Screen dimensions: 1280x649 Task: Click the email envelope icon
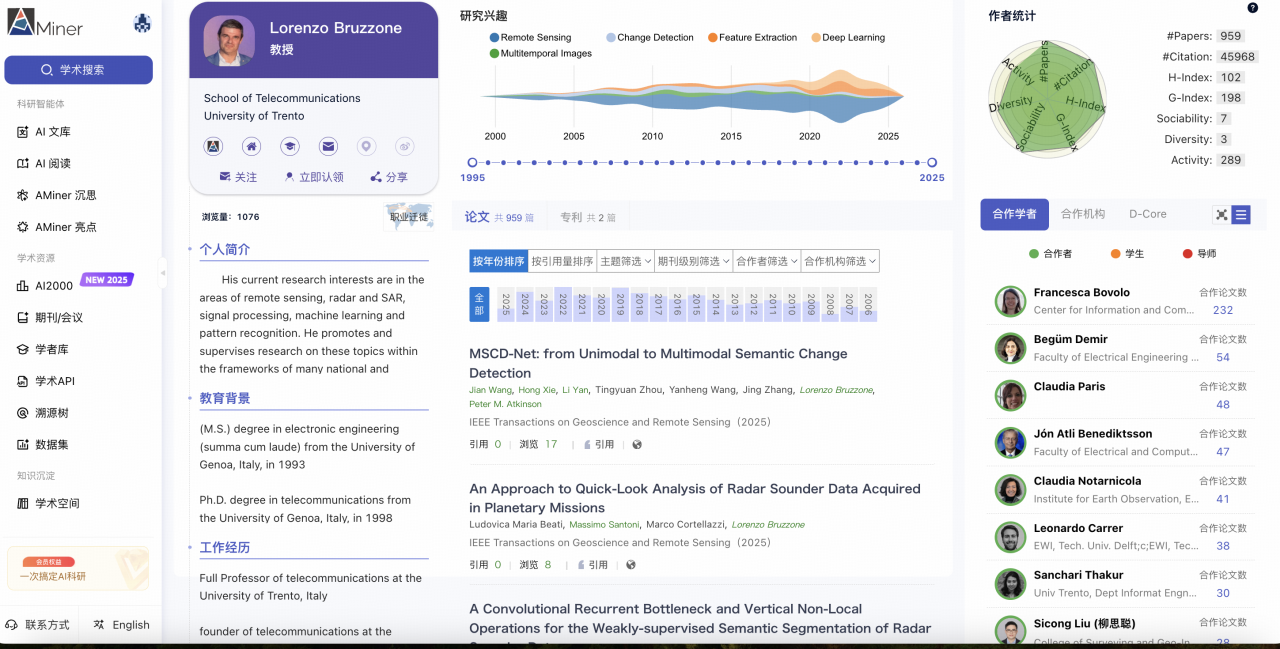328,147
